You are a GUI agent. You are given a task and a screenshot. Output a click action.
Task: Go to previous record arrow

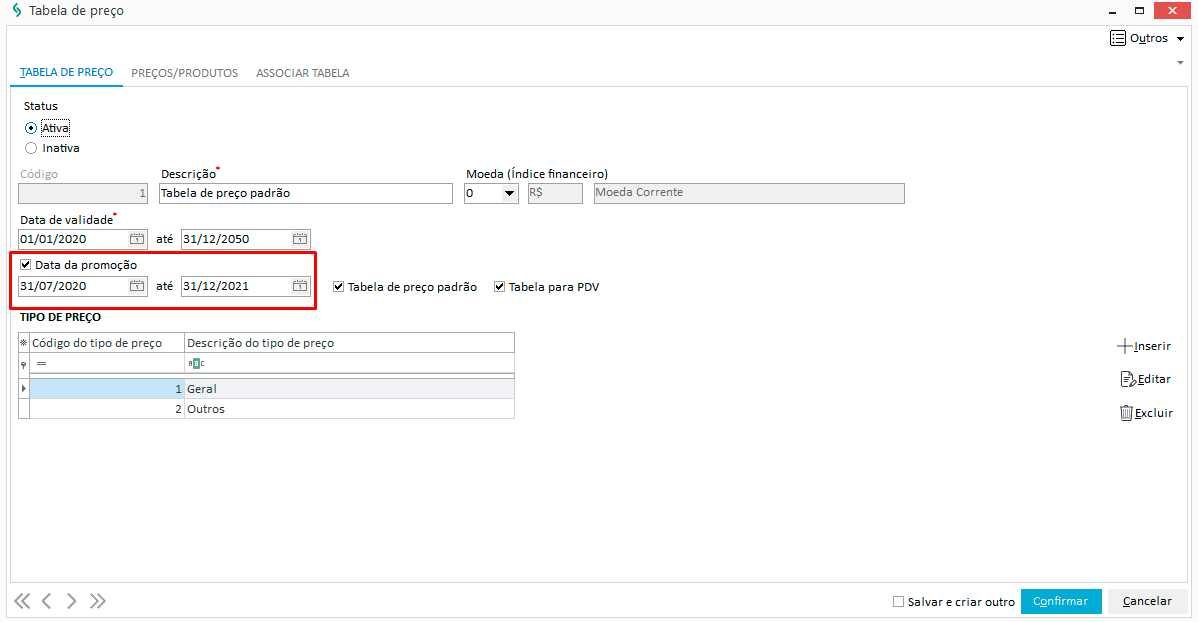click(47, 601)
